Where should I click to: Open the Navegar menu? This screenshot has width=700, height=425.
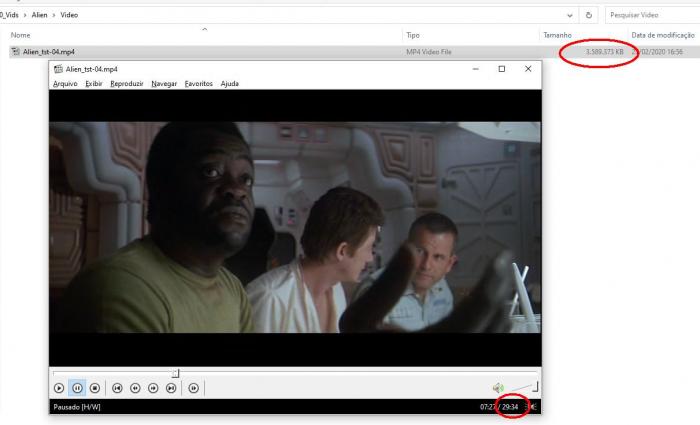[x=164, y=84]
